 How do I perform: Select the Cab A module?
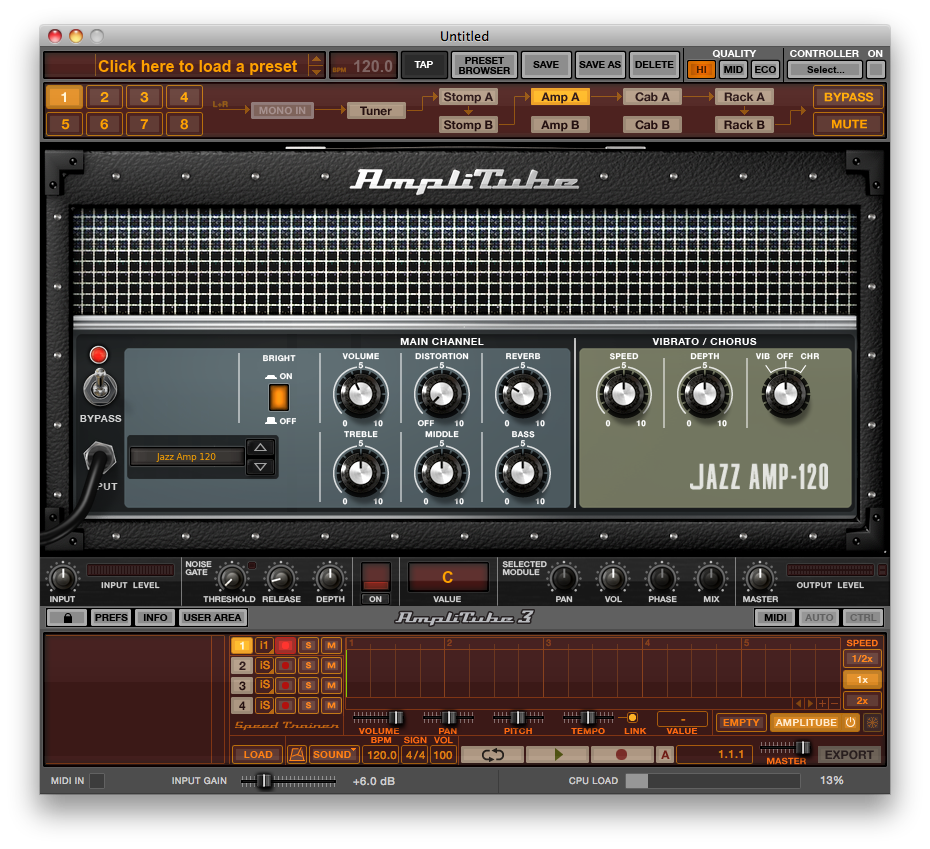tap(652, 97)
